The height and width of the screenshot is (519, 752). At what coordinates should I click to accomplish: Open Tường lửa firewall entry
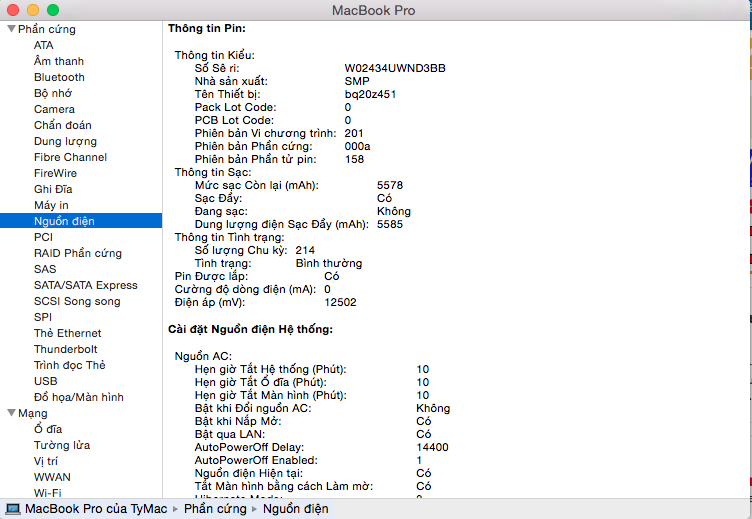(x=62, y=445)
